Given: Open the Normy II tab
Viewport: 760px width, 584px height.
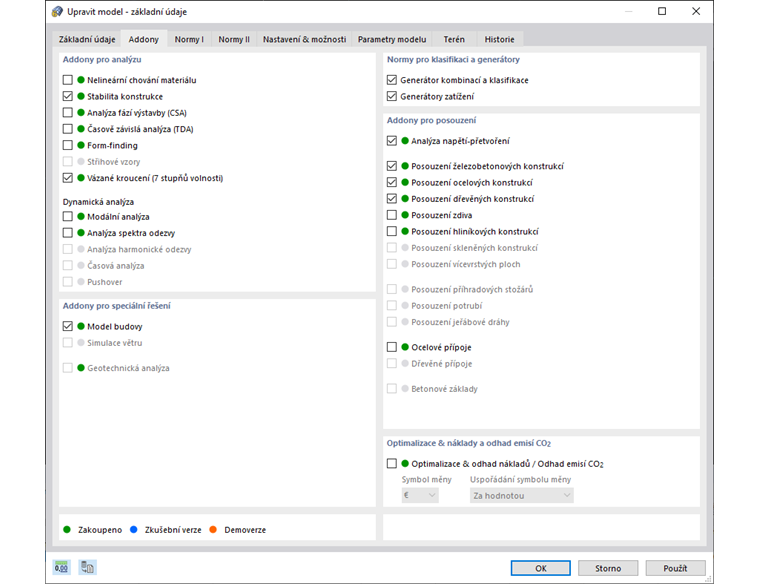Looking at the screenshot, I should [234, 39].
